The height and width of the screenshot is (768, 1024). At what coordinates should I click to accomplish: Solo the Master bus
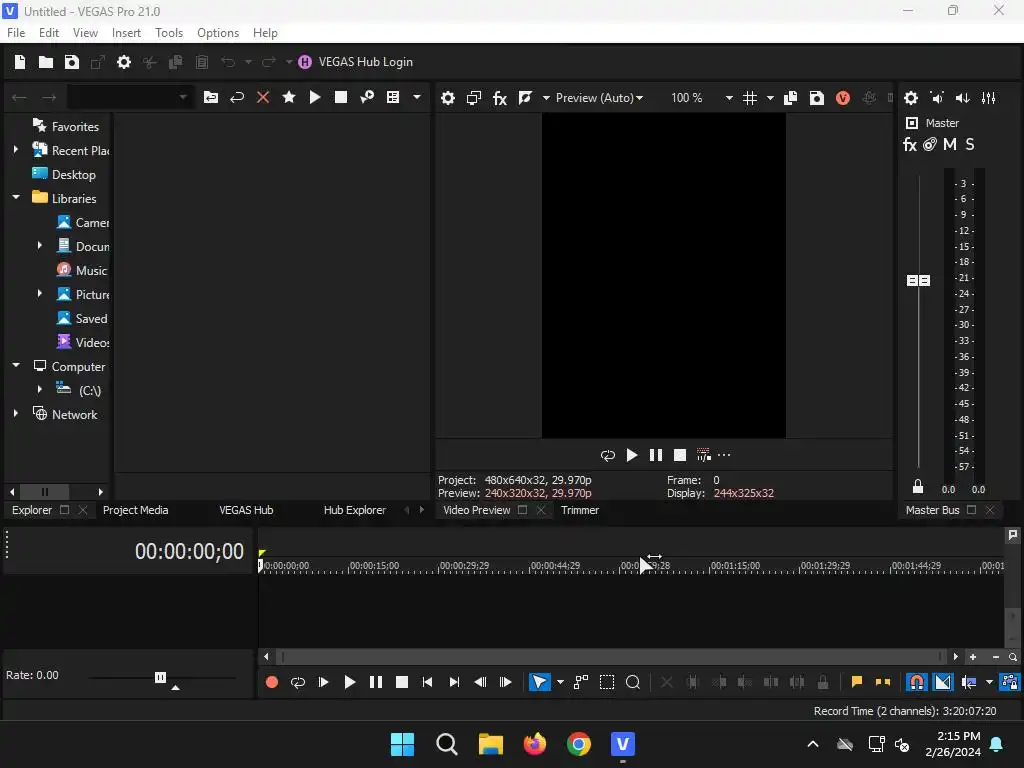[970, 144]
